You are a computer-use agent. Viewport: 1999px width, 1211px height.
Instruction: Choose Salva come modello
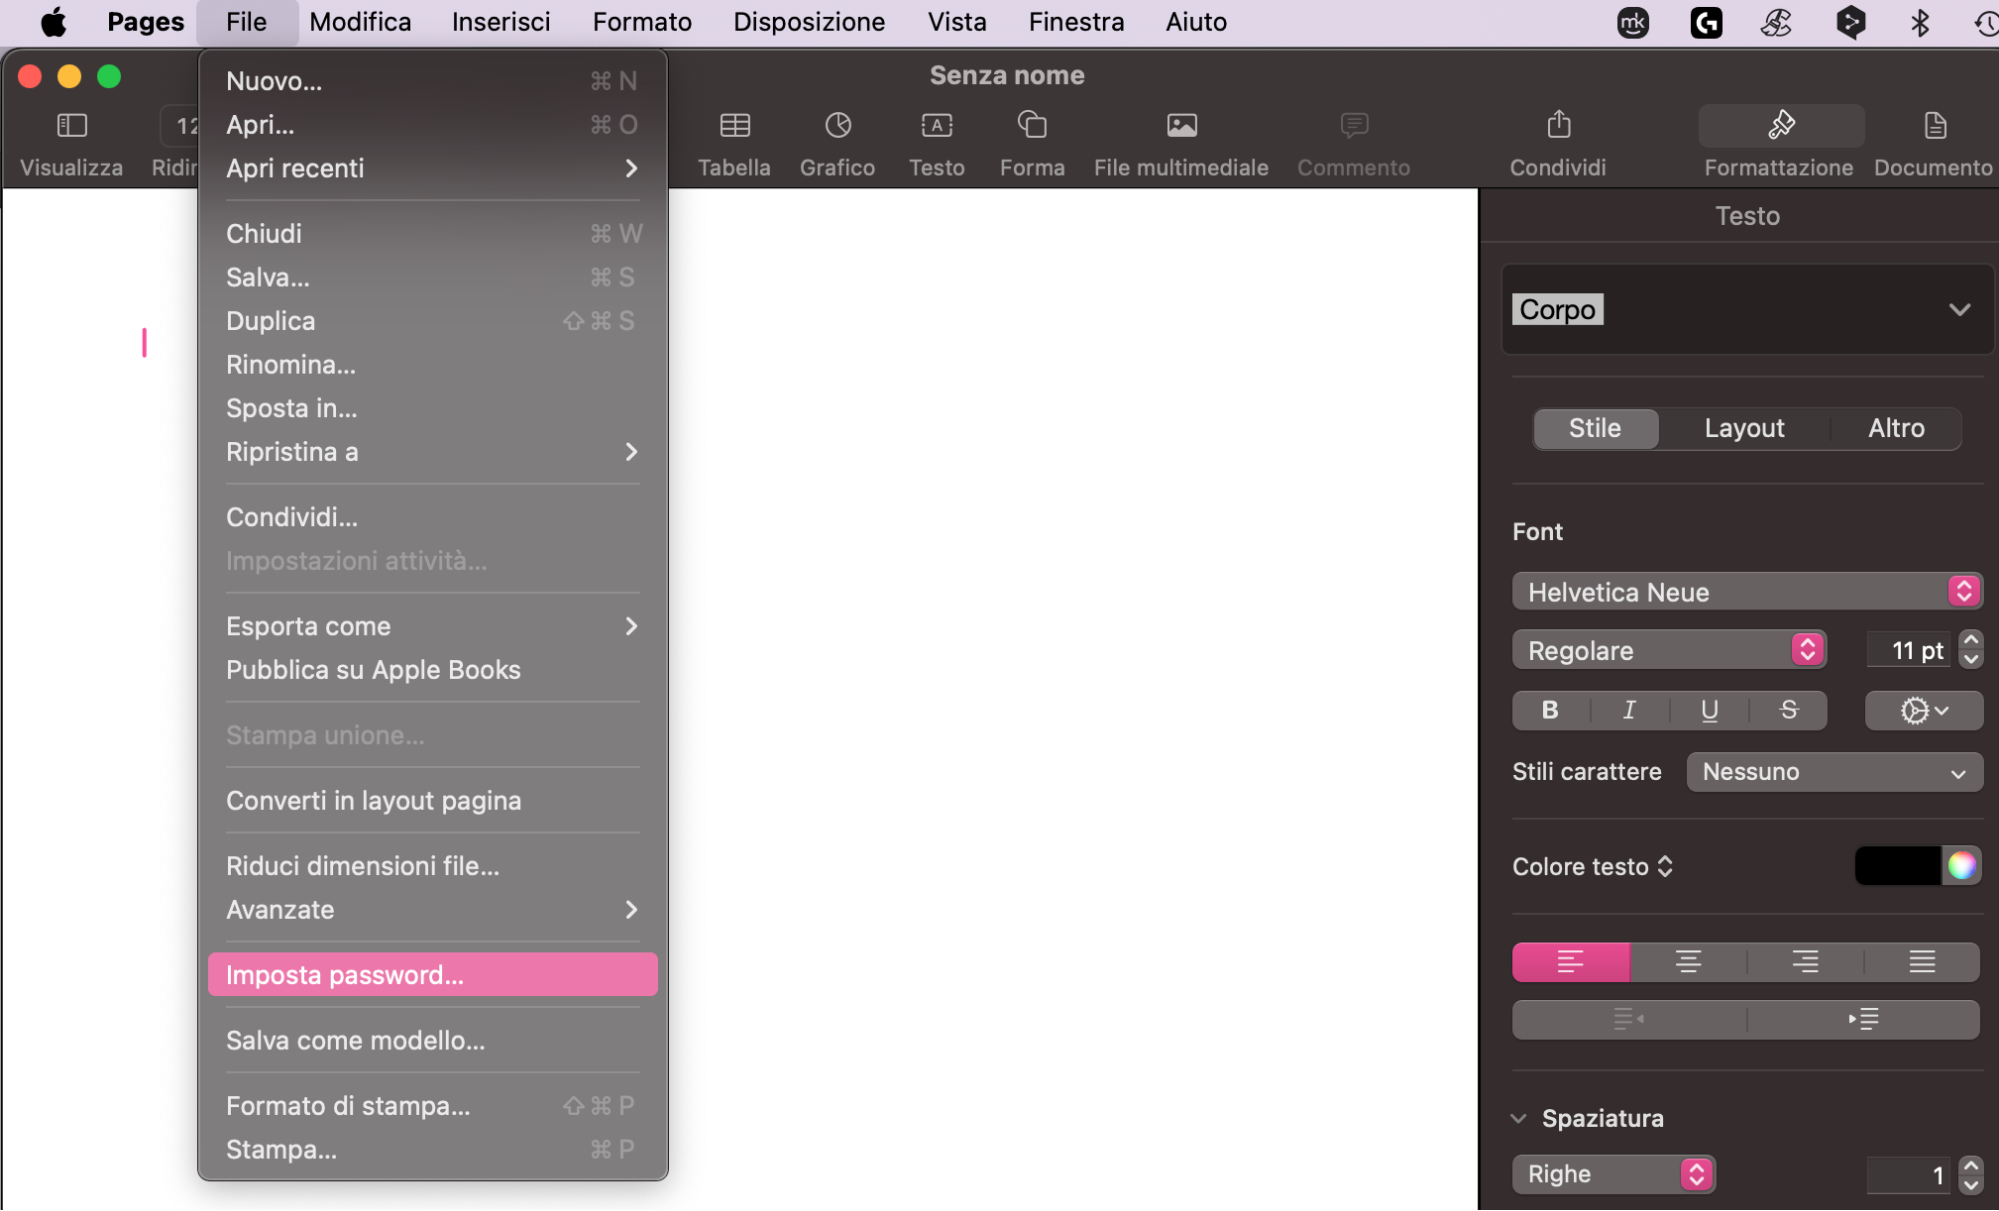pos(432,1041)
